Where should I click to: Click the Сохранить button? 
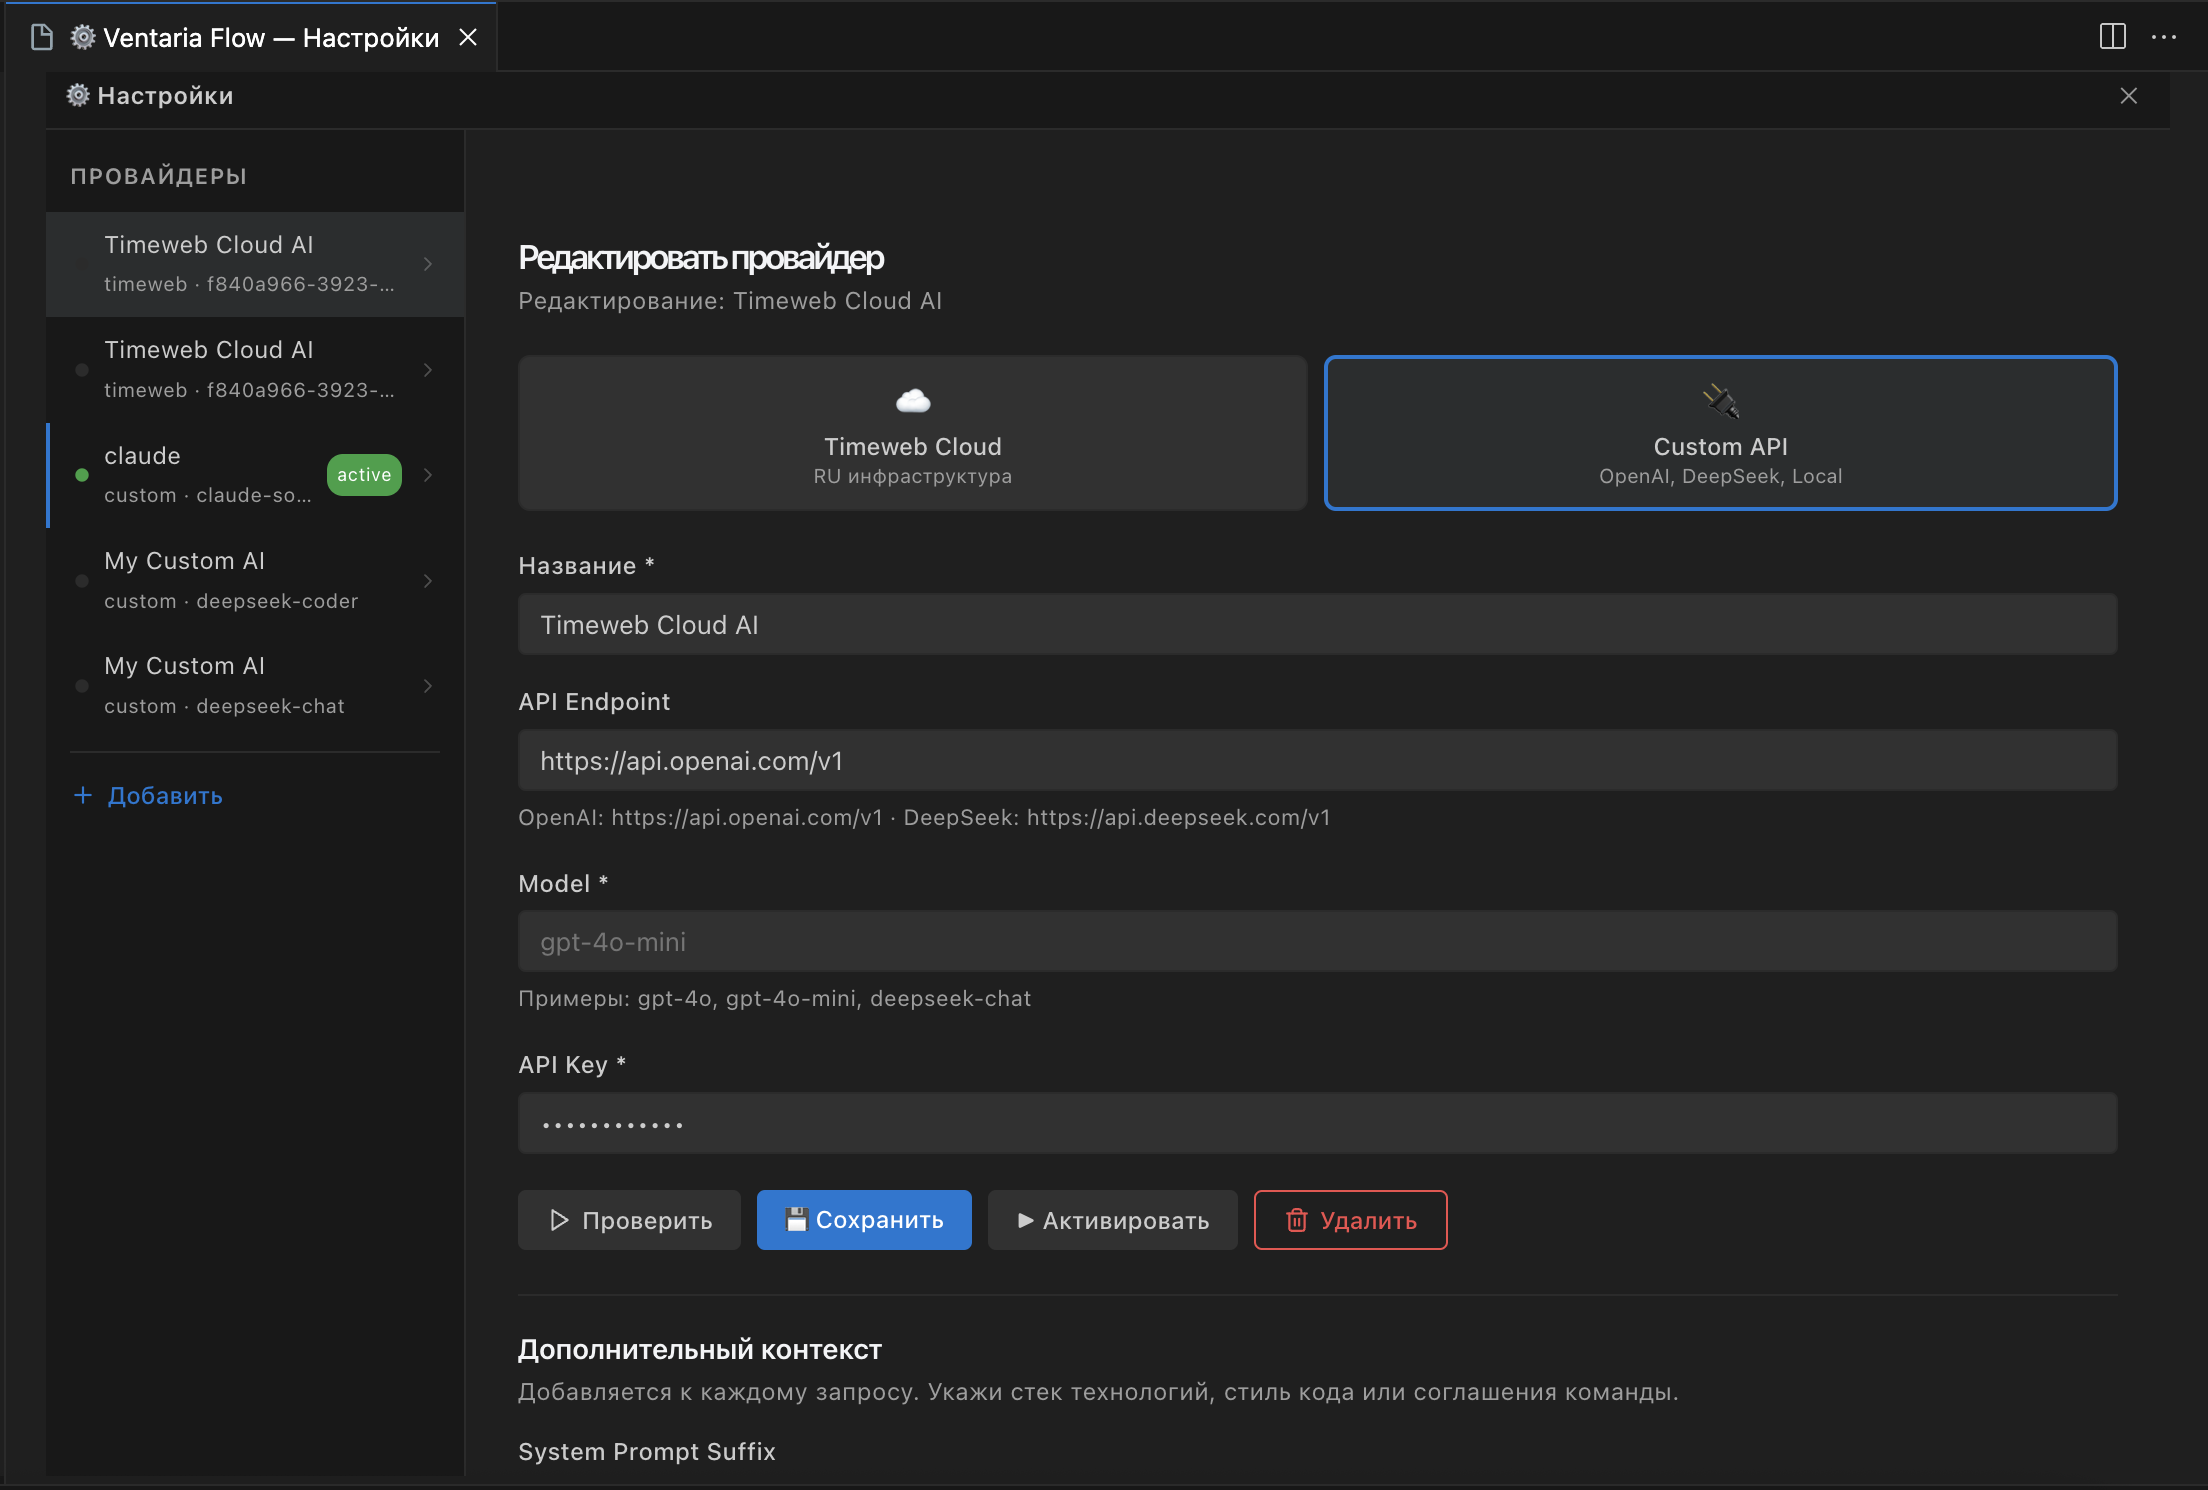(864, 1220)
